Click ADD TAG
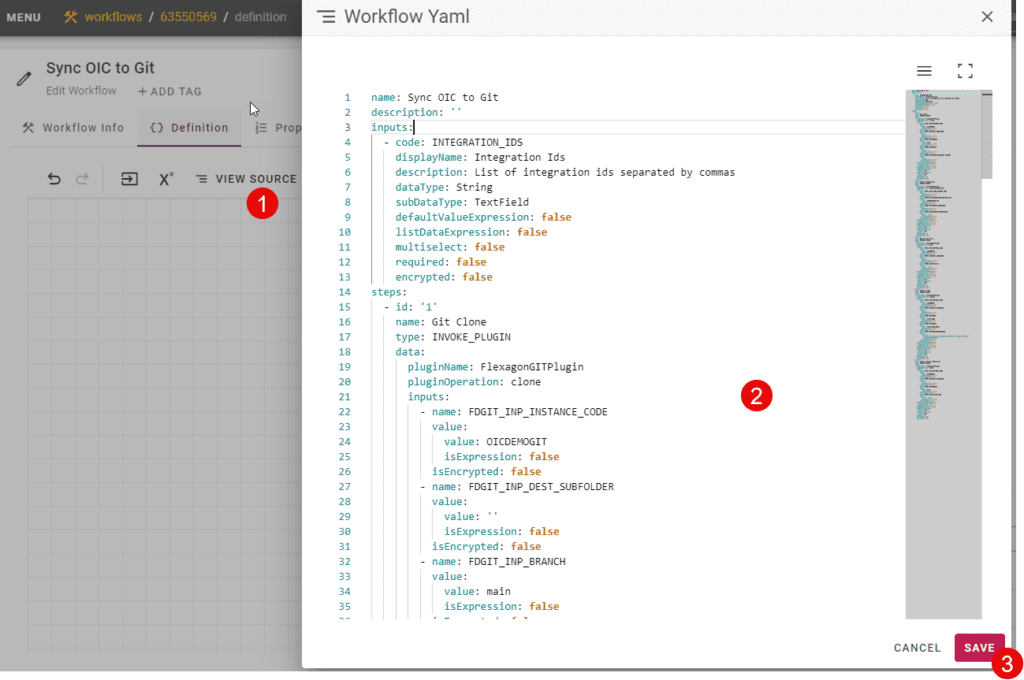Viewport: 1024px width, 680px height. (170, 91)
